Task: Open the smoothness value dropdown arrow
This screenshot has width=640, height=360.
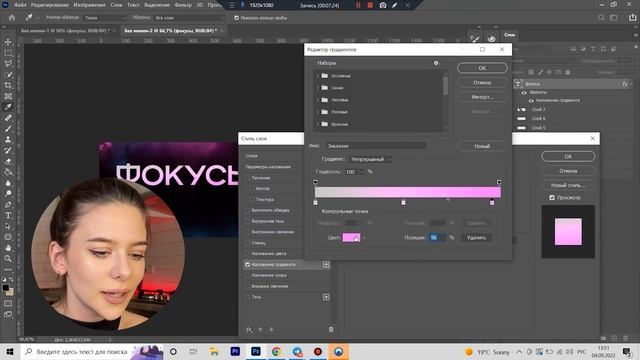Action: (361, 172)
